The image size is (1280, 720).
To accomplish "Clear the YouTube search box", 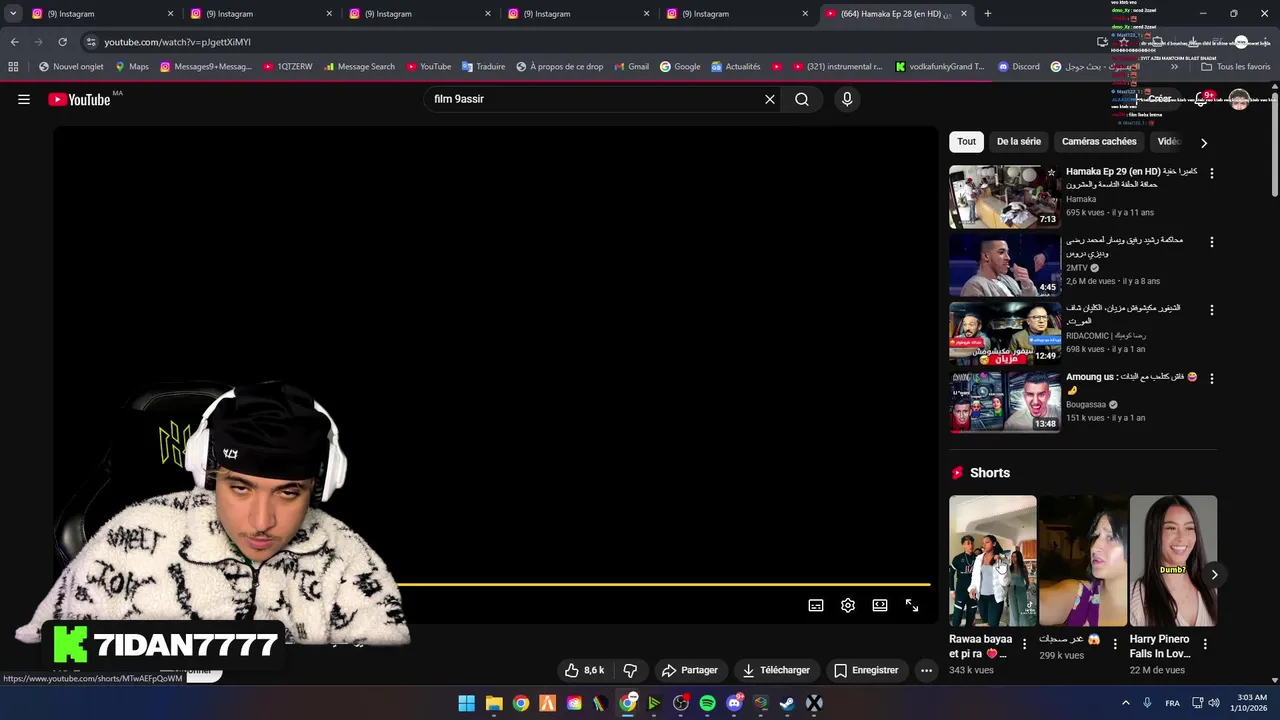I will pyautogui.click(x=770, y=99).
